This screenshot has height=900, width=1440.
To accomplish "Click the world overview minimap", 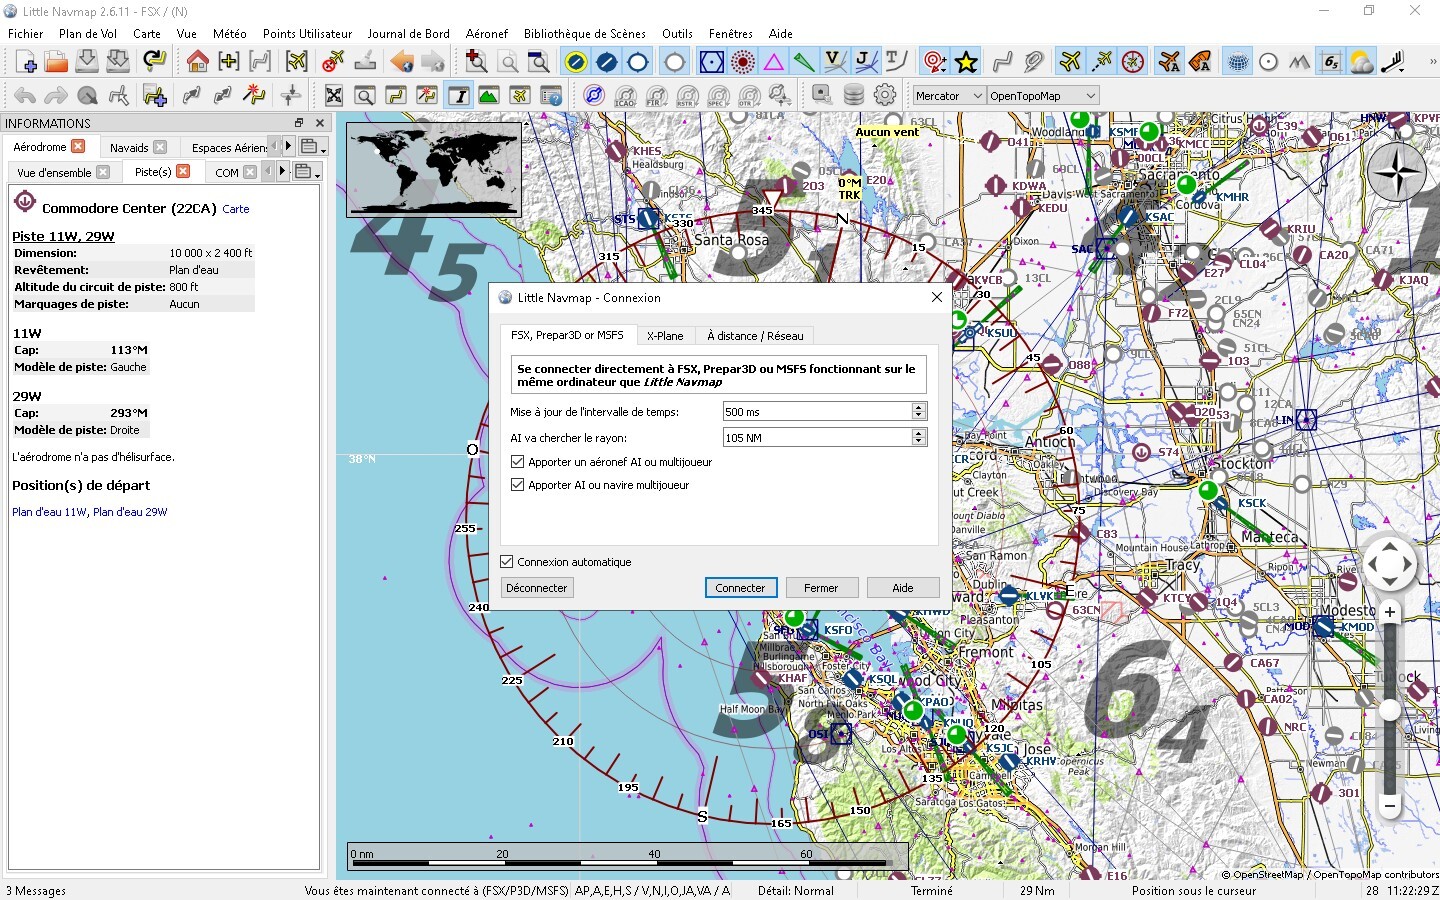I will click(433, 169).
